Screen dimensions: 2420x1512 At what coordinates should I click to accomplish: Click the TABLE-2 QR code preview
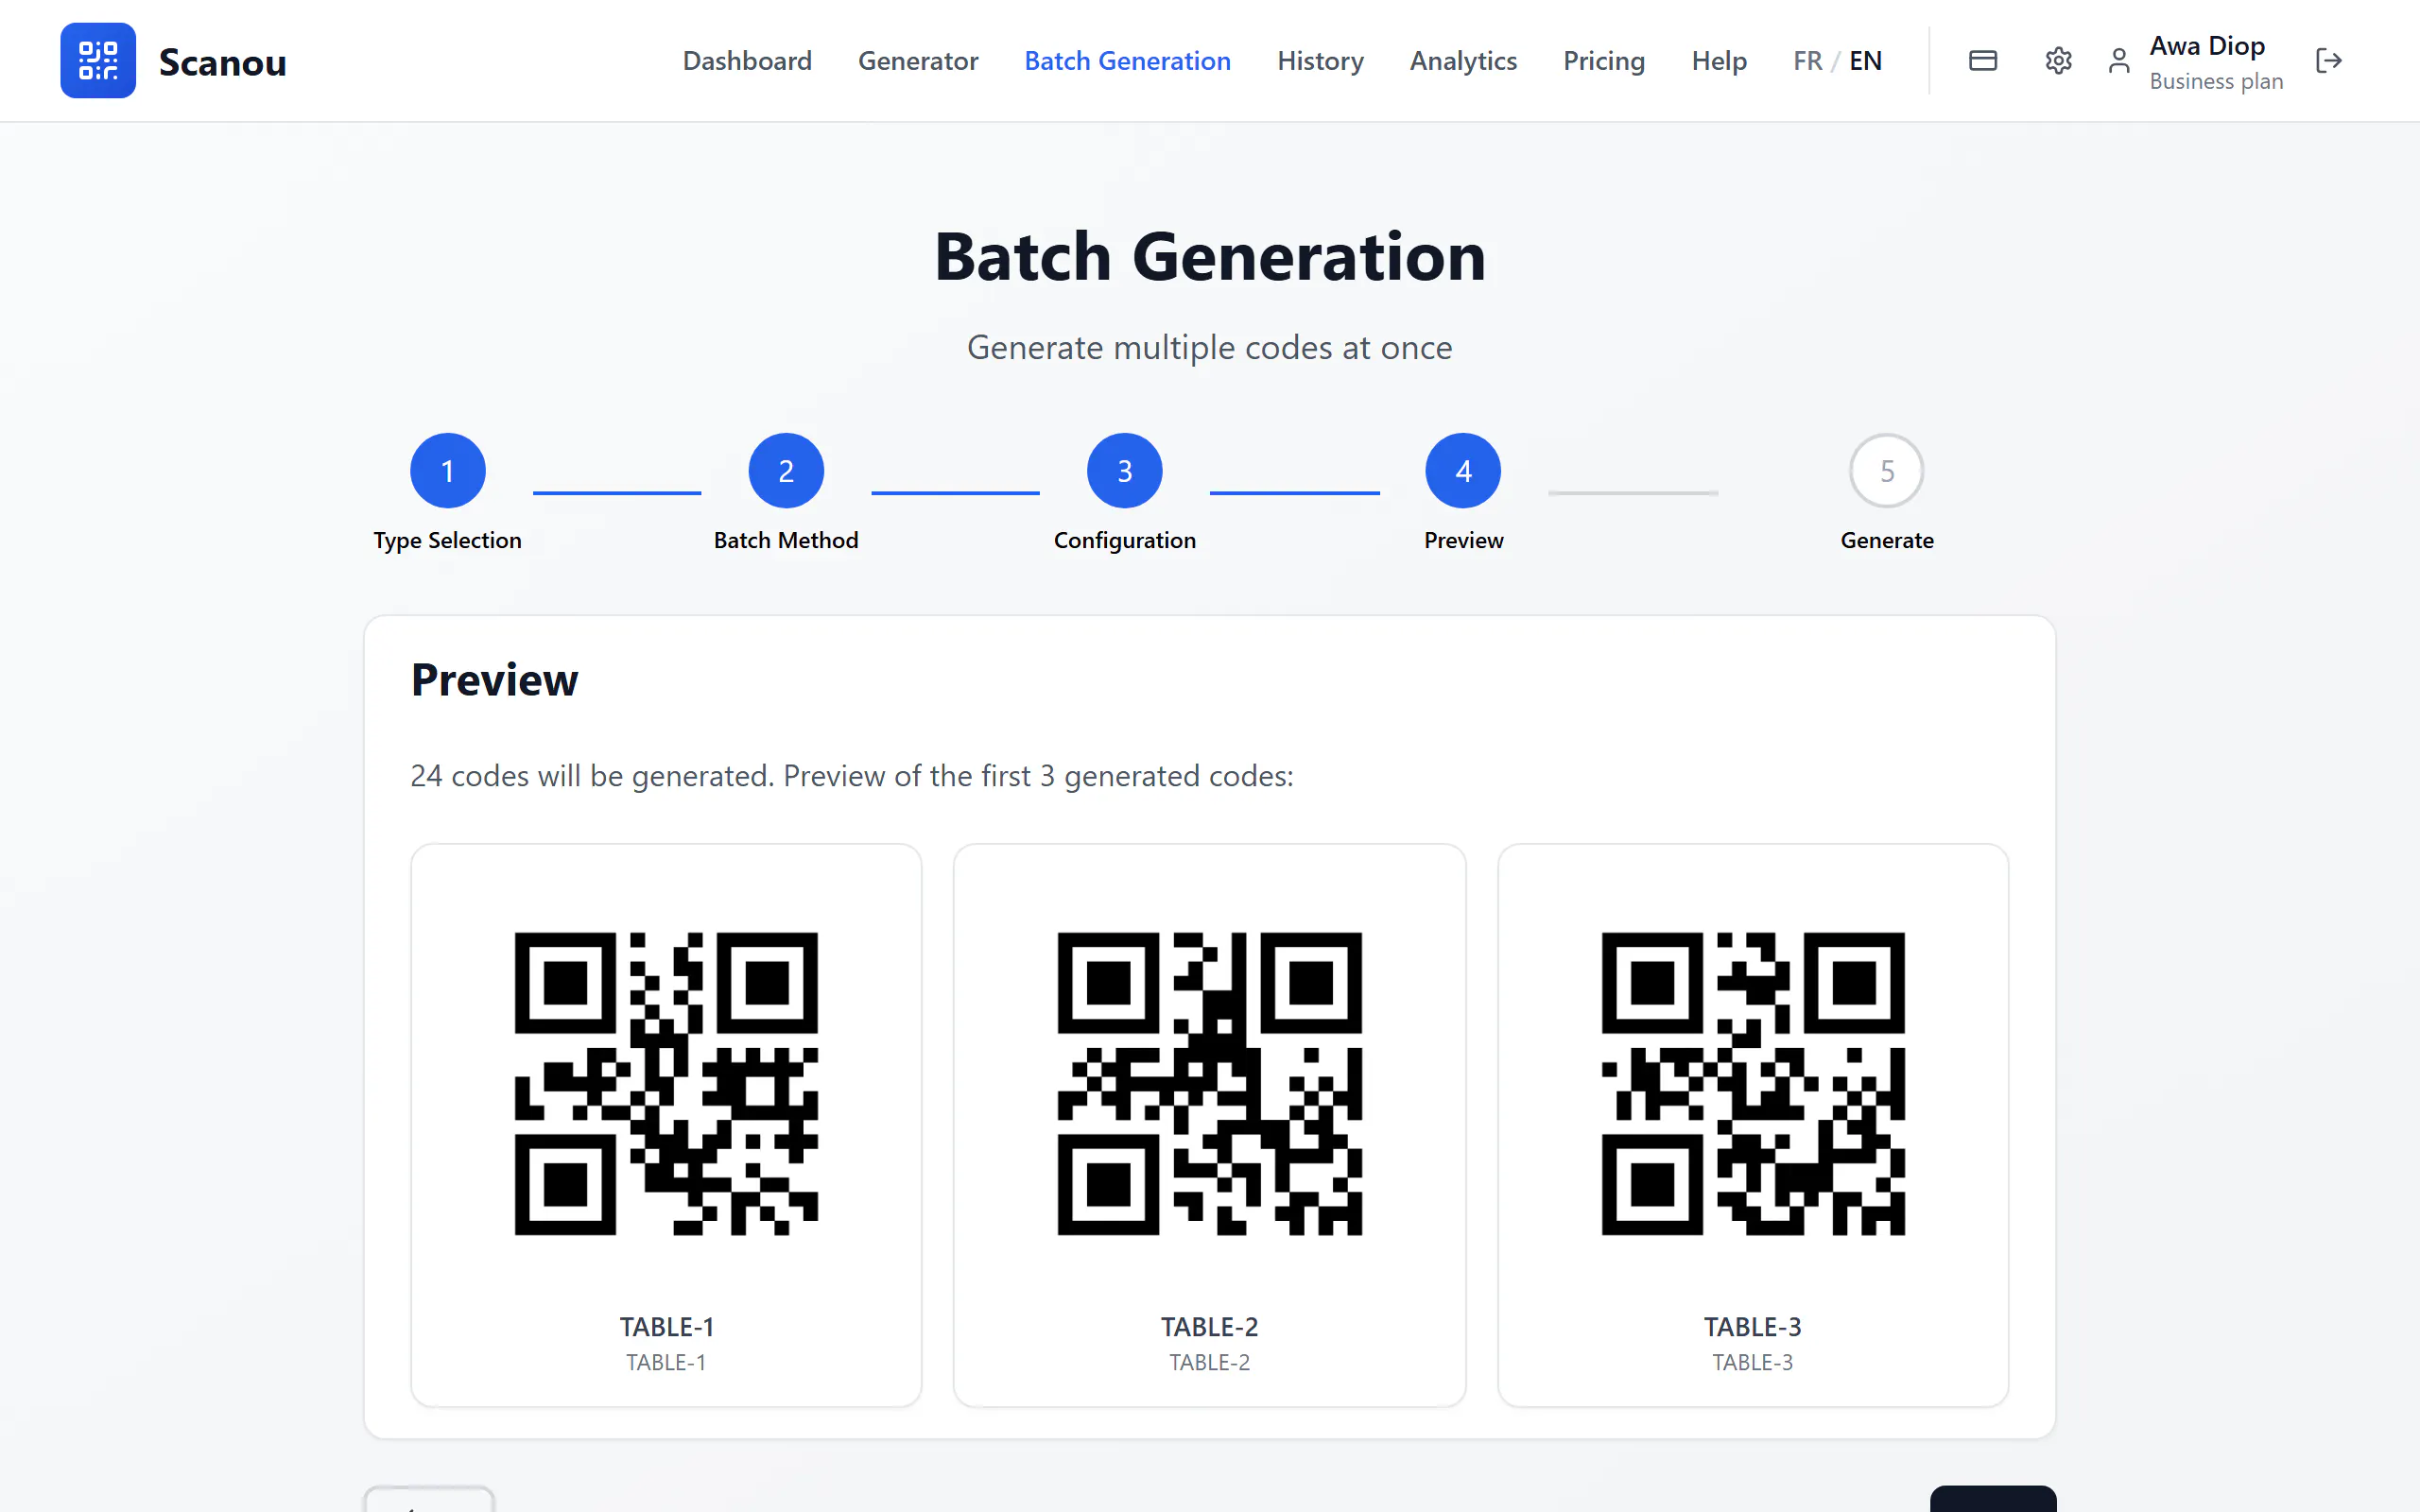click(x=1210, y=1084)
